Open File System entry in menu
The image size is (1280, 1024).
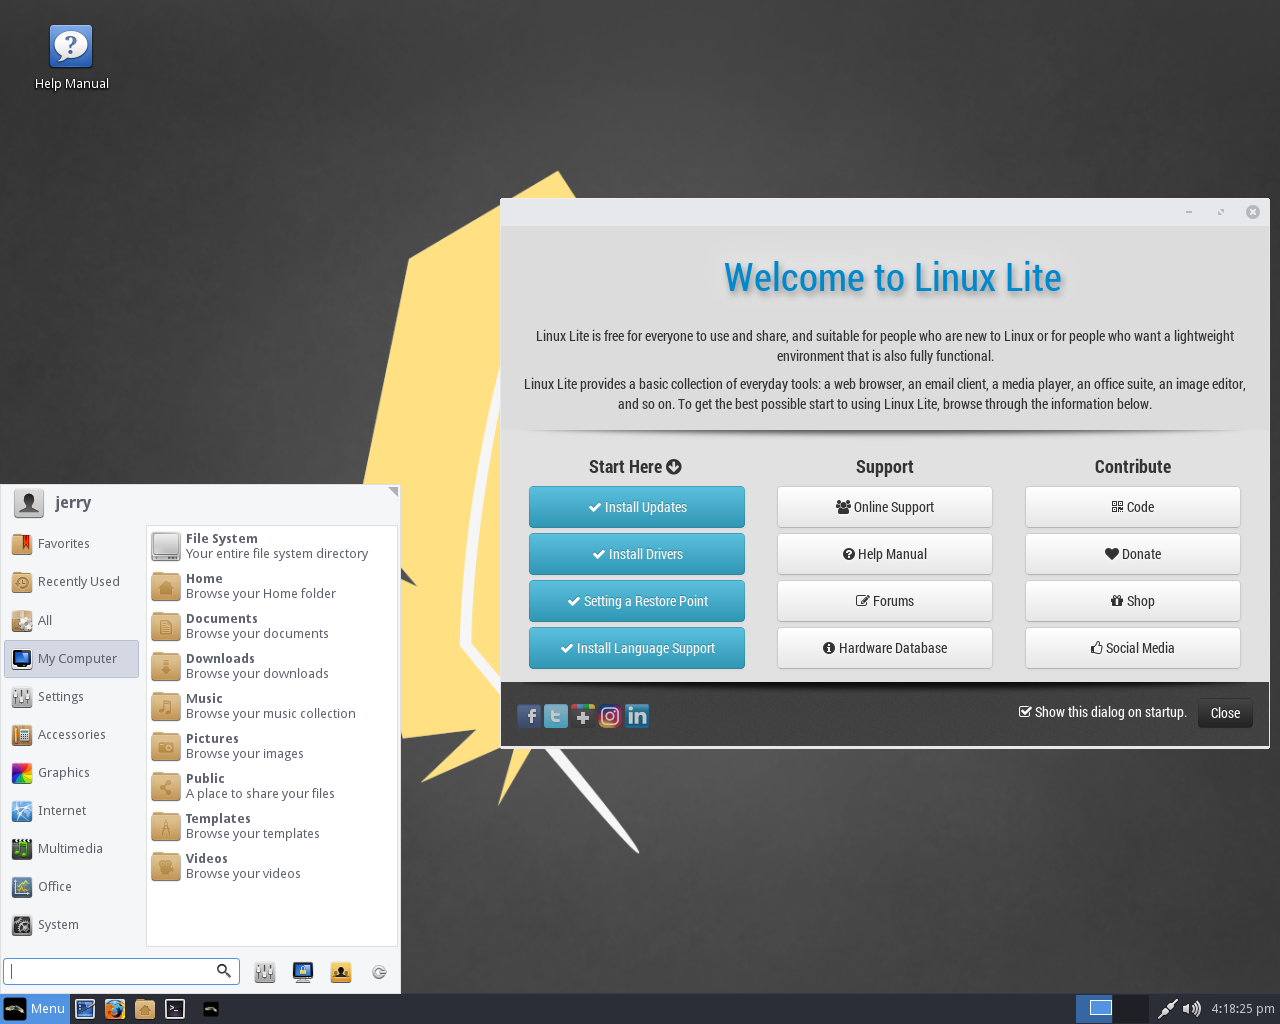click(x=272, y=546)
